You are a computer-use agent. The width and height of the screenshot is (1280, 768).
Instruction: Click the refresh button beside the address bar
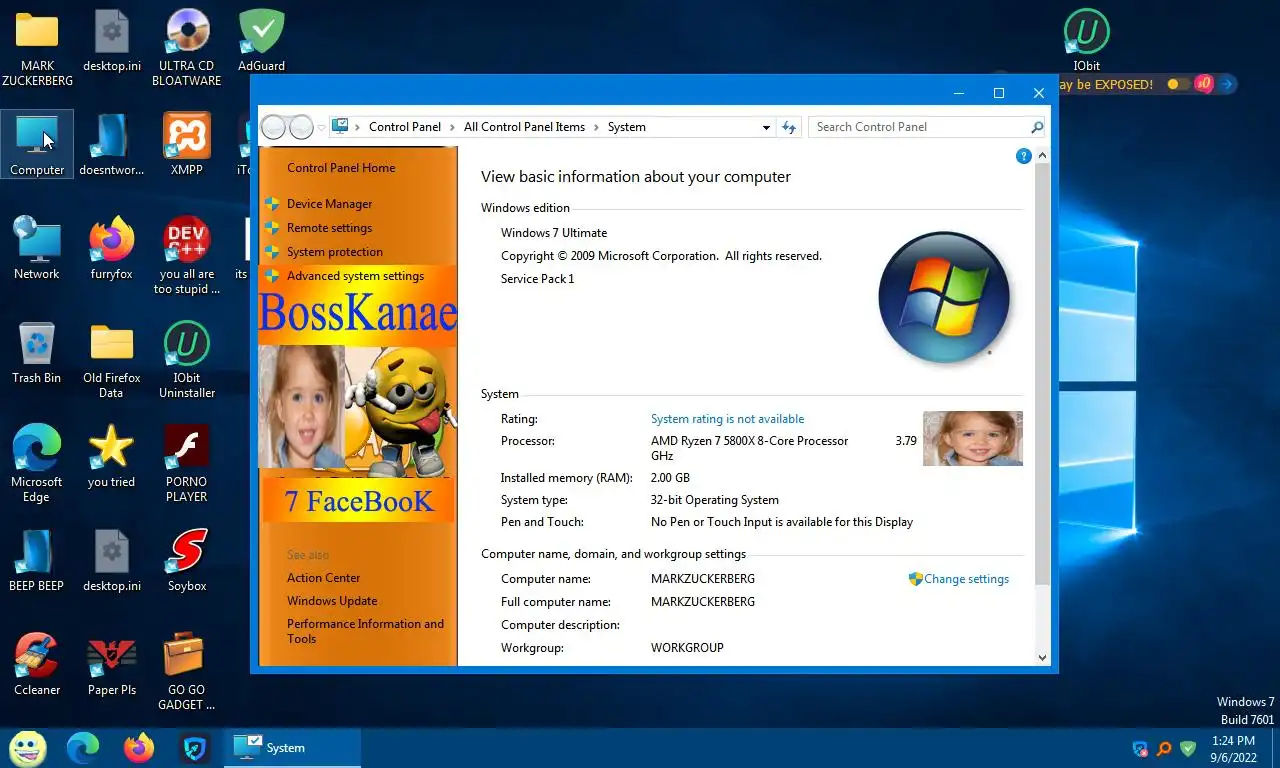click(x=789, y=127)
